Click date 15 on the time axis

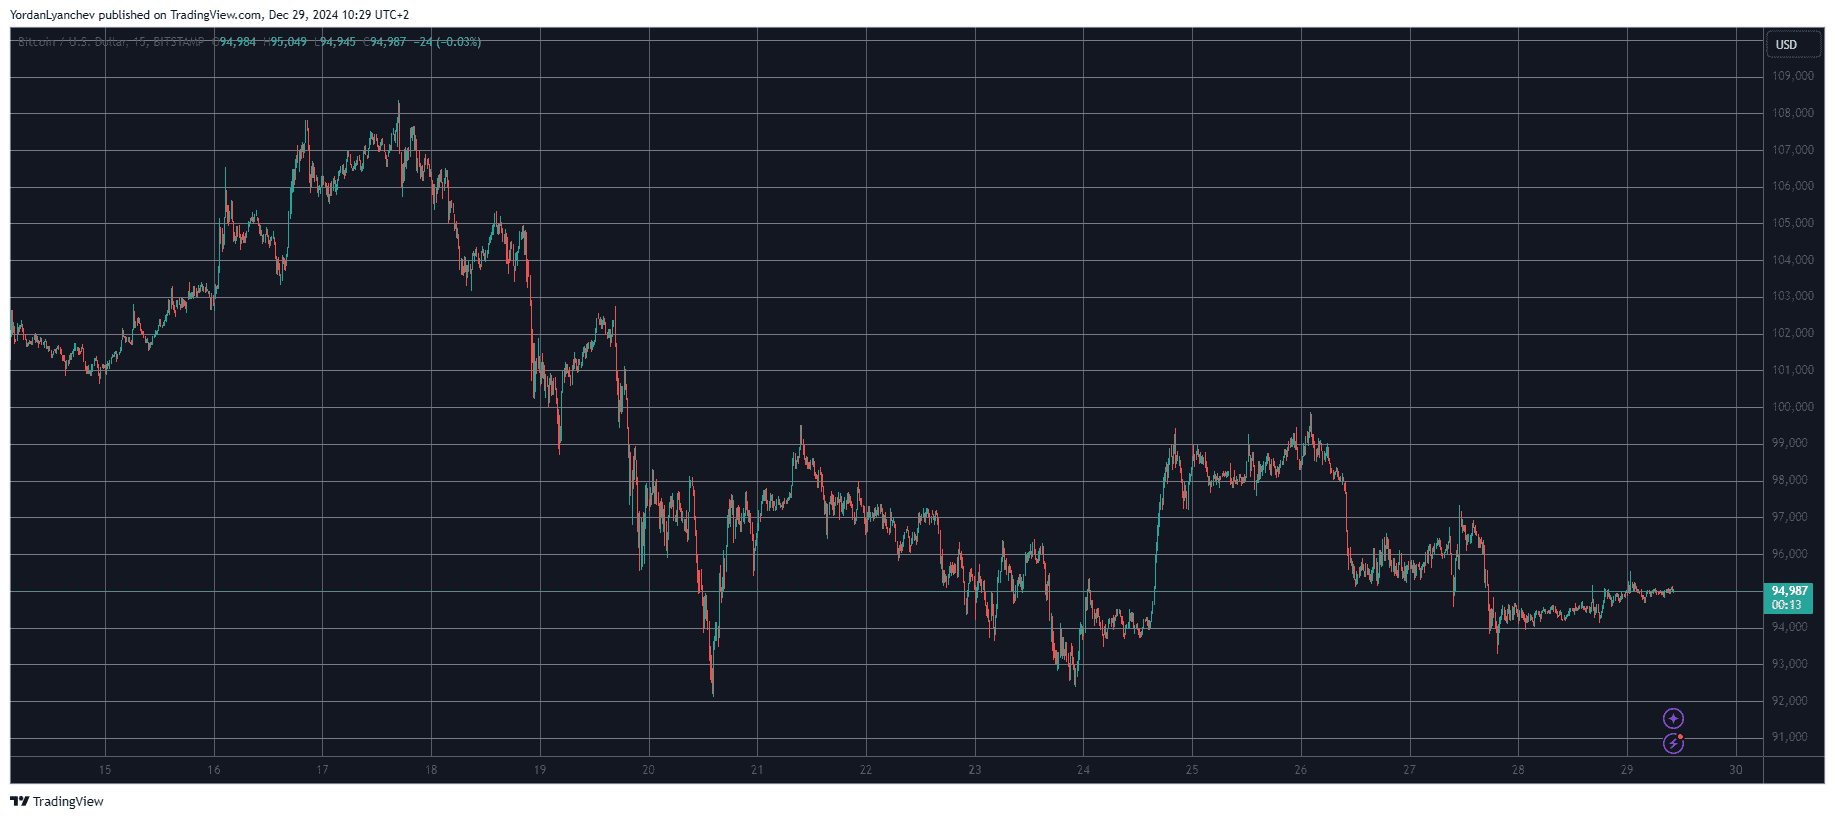105,770
